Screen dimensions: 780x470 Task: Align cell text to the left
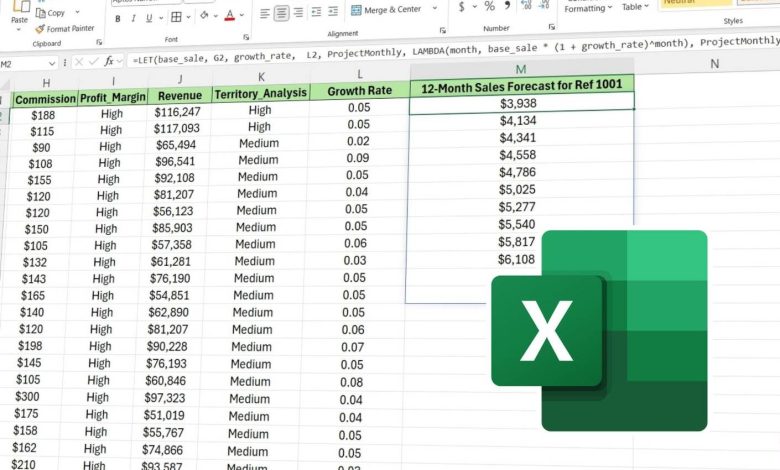tap(263, 14)
